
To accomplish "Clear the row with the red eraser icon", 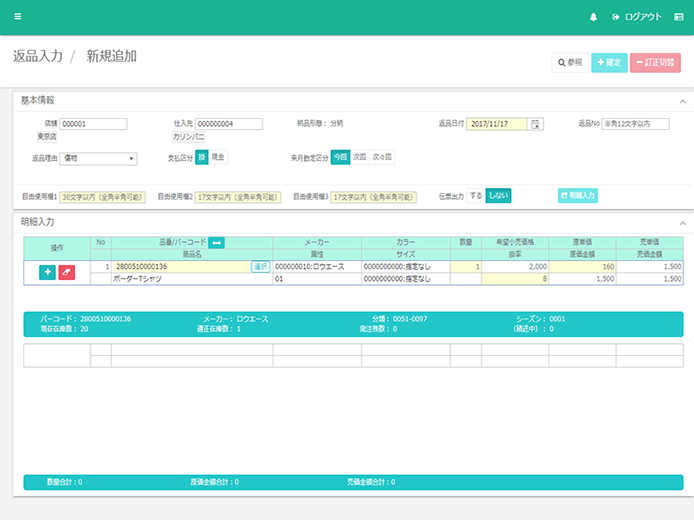I will pos(67,272).
